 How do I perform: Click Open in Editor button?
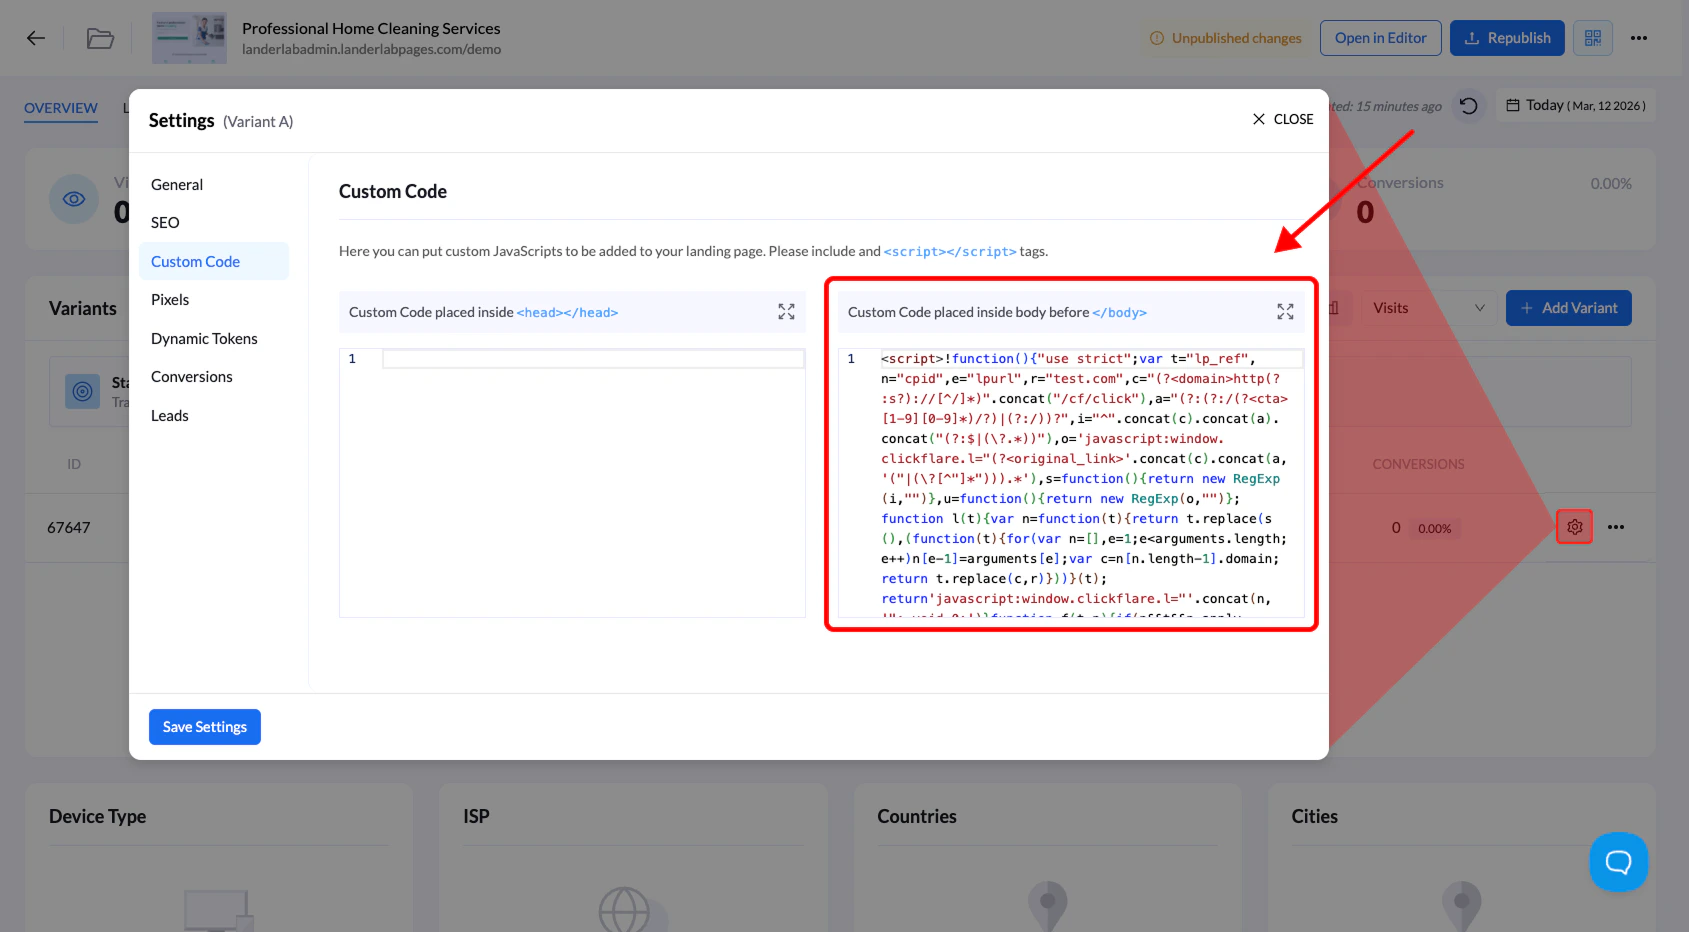pos(1380,38)
